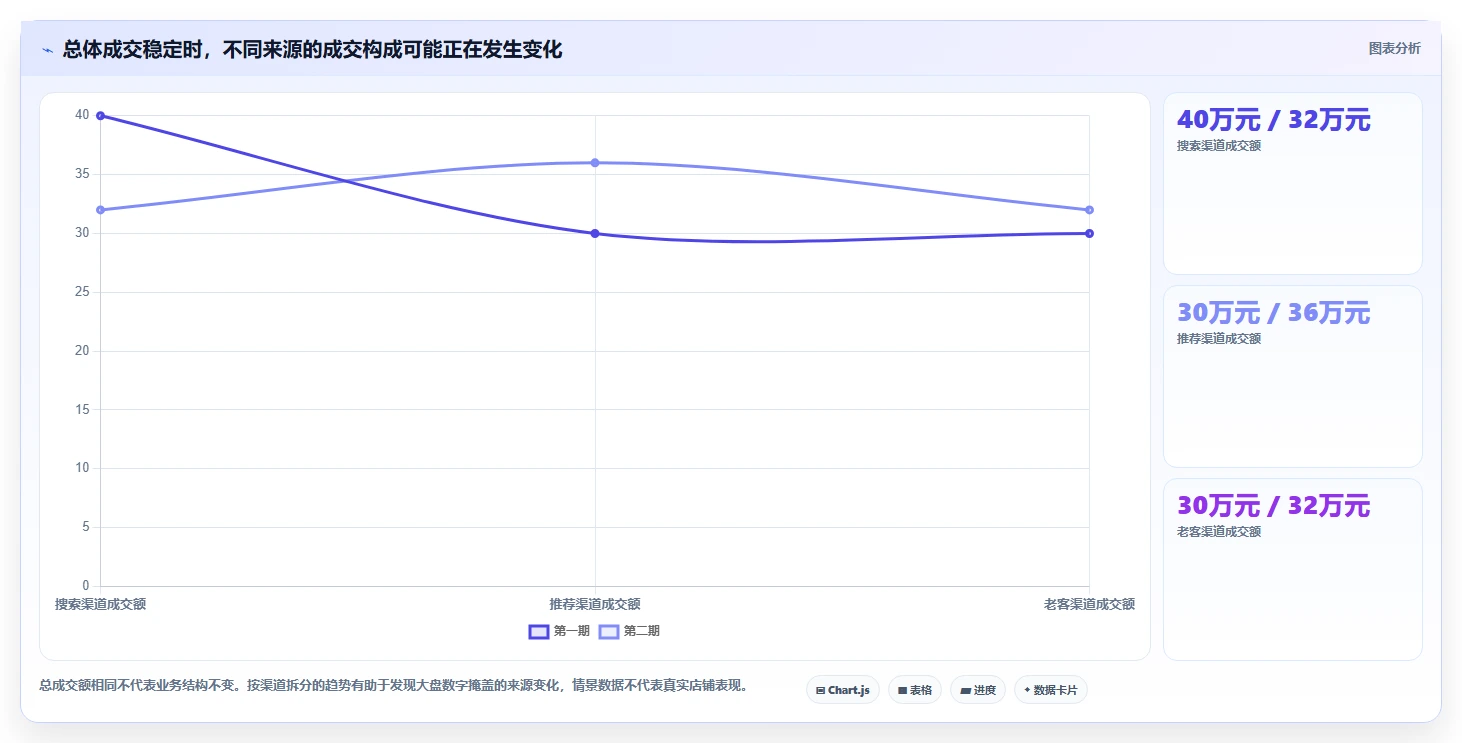Select 第一期 data point for 推荐渠道成交额
Image resolution: width=1462 pixels, height=743 pixels.
coord(595,234)
